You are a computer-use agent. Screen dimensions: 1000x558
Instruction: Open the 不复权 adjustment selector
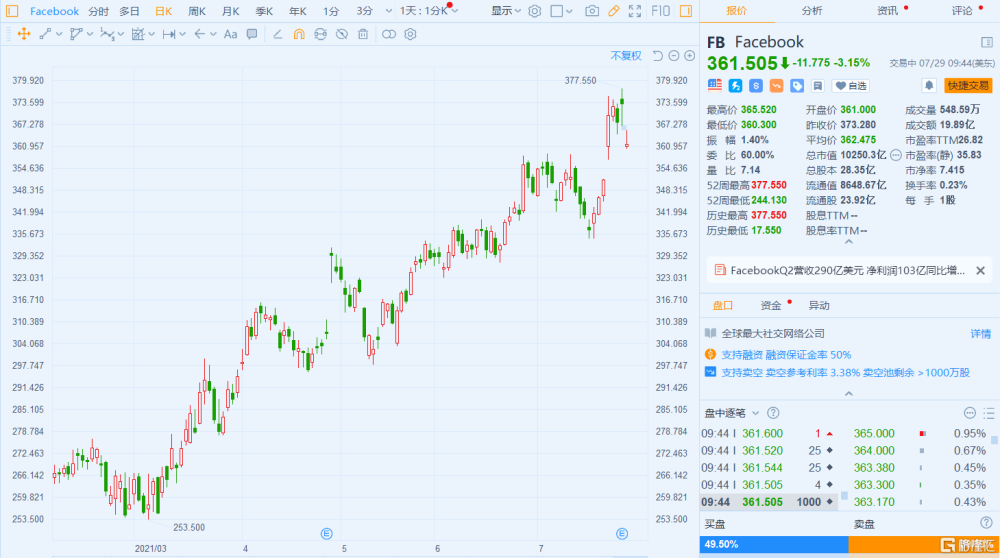626,56
